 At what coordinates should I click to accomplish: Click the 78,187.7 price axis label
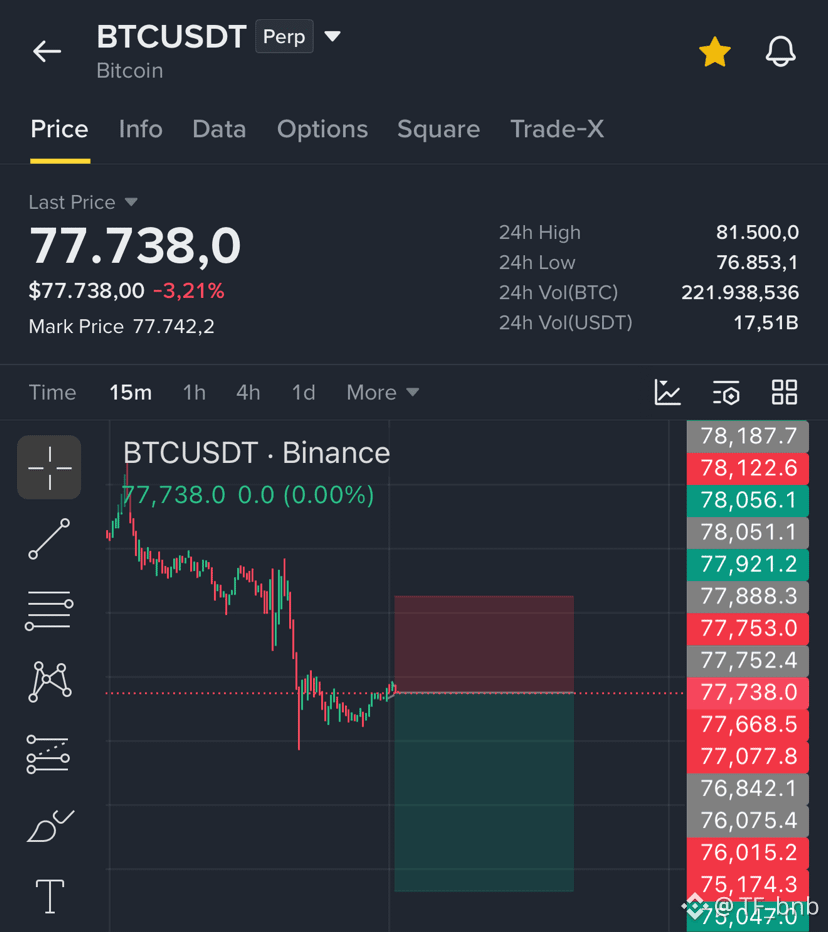[x=748, y=436]
